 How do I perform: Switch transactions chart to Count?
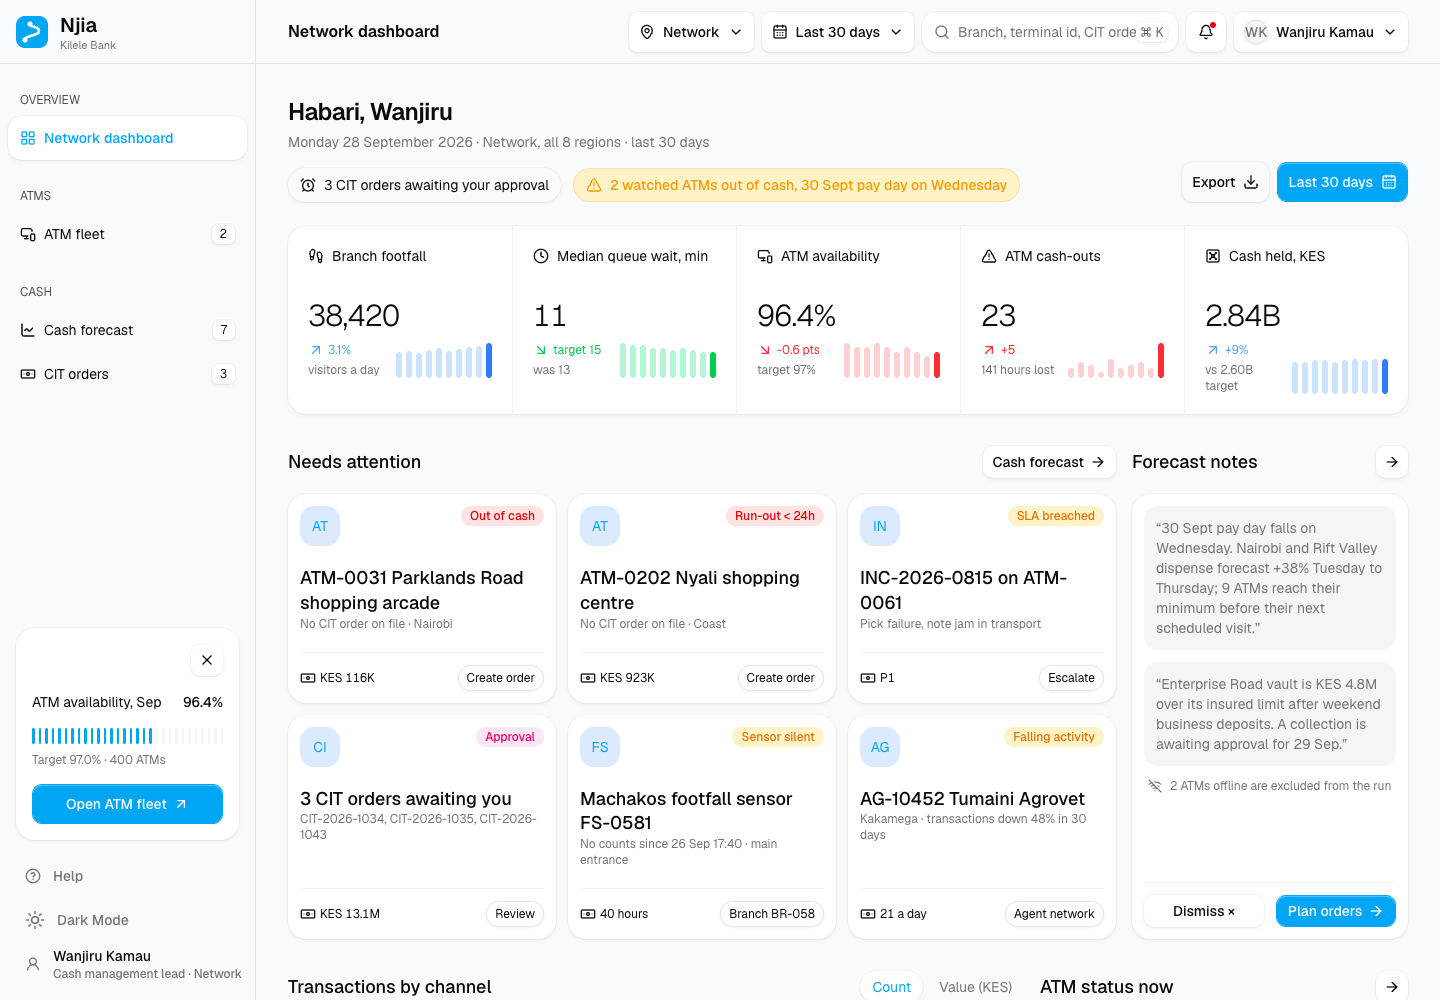(x=891, y=987)
